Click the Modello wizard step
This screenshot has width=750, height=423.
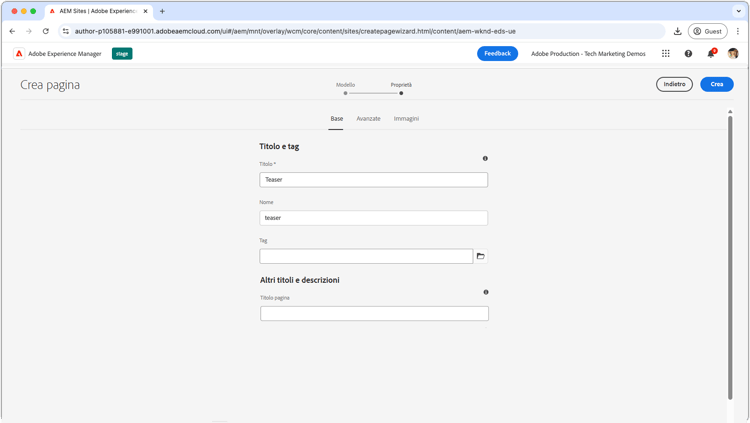click(345, 88)
